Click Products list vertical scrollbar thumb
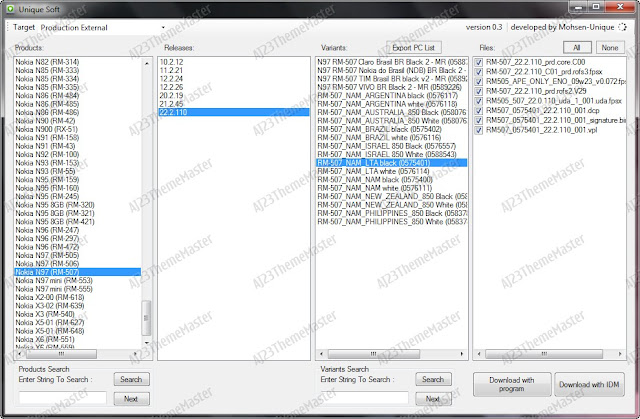This screenshot has height=419, width=640. pos(146,318)
